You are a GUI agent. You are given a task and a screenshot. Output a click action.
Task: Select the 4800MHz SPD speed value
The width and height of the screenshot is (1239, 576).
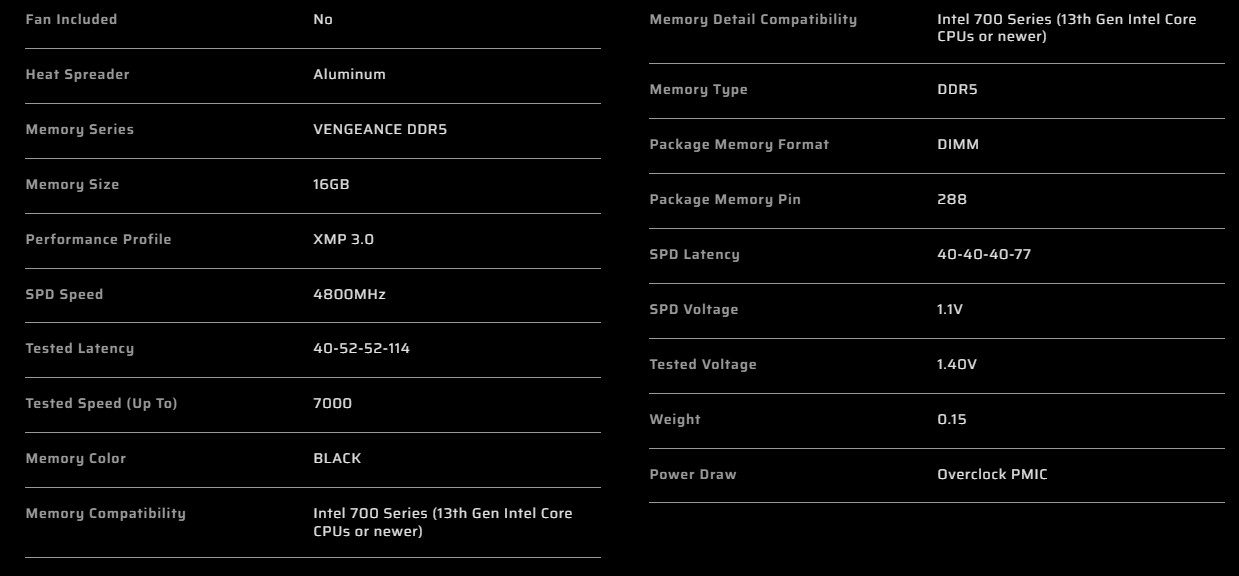349,295
